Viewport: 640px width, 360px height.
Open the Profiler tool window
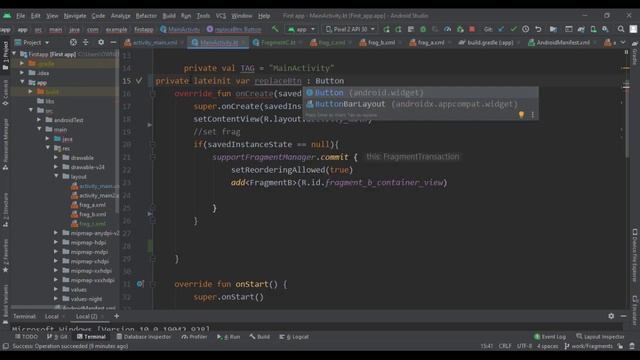[x=195, y=337]
